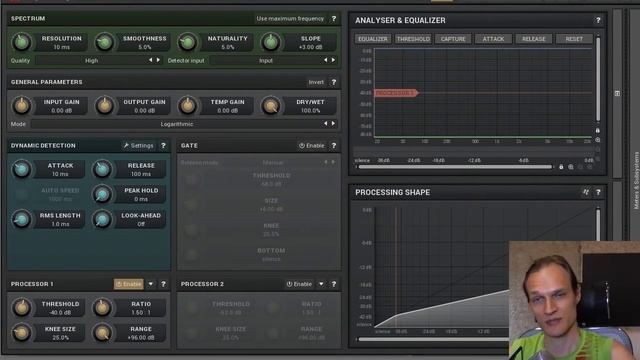The image size is (640, 360).
Task: Select next Mode with right arrow
Action: click(x=333, y=123)
